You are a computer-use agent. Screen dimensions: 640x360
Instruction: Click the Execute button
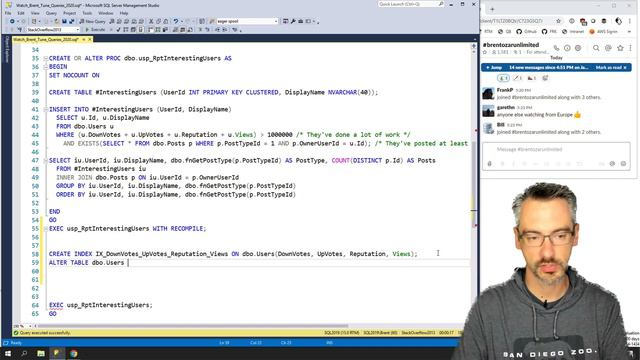[x=95, y=30]
